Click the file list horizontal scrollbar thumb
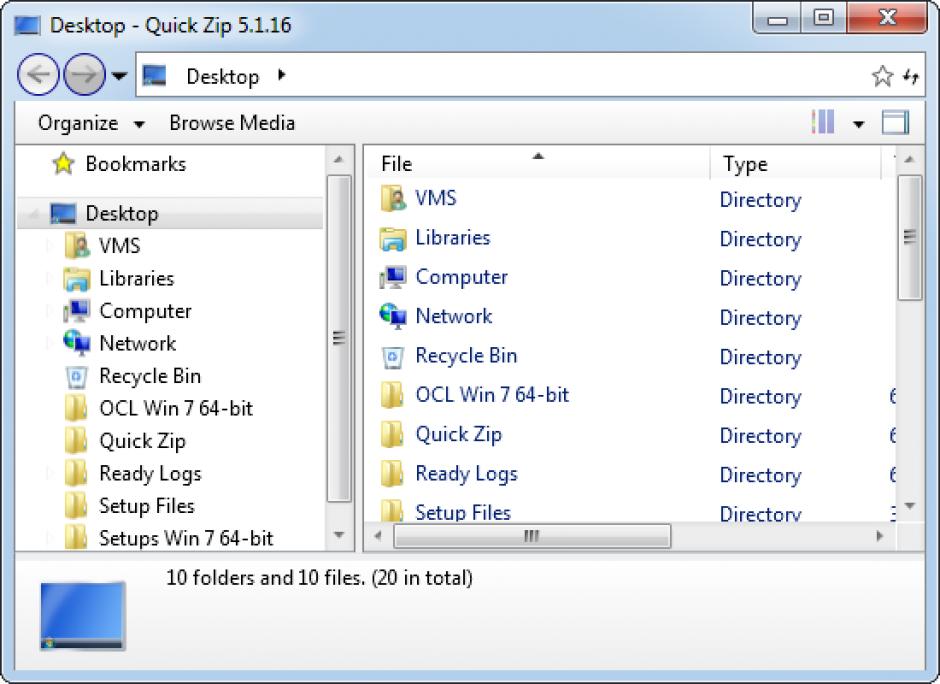Image resolution: width=940 pixels, height=684 pixels. coord(532,536)
